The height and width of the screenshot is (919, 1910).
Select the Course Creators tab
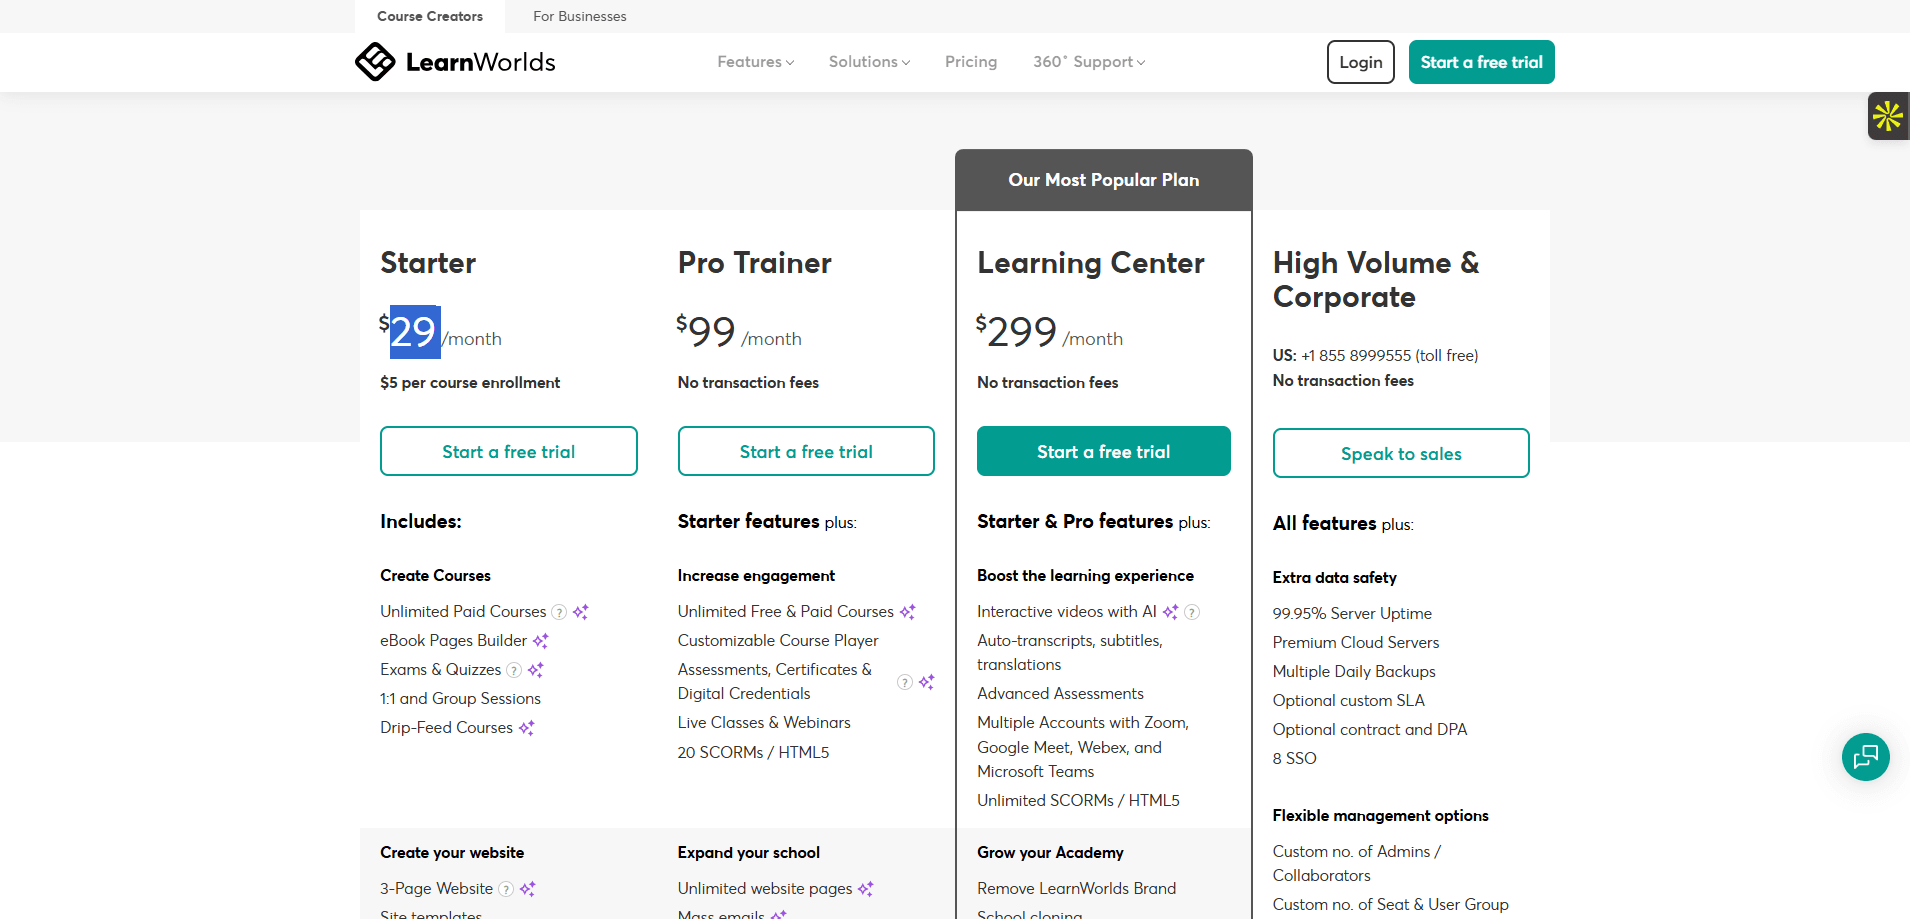coord(429,16)
